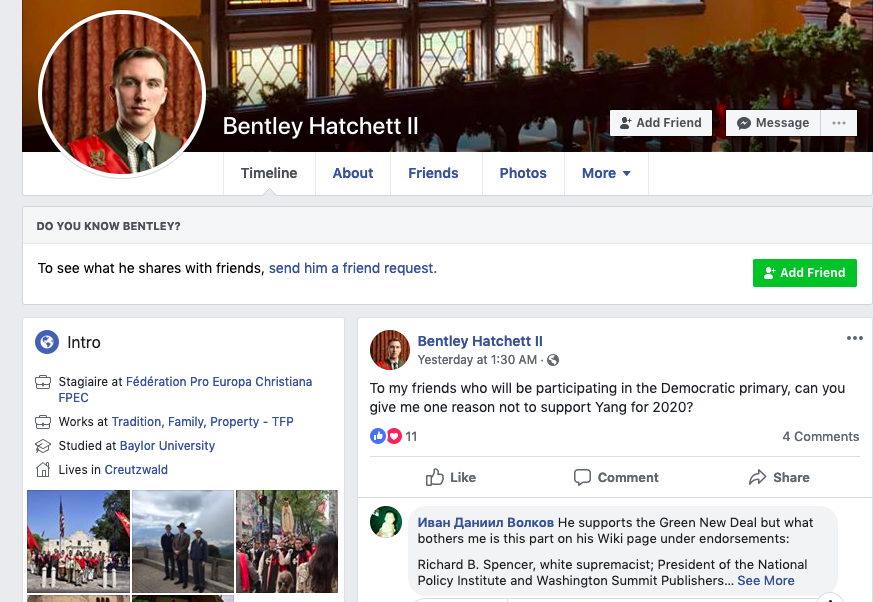Click the Comment speech bubble icon
873x602 pixels.
pyautogui.click(x=582, y=477)
